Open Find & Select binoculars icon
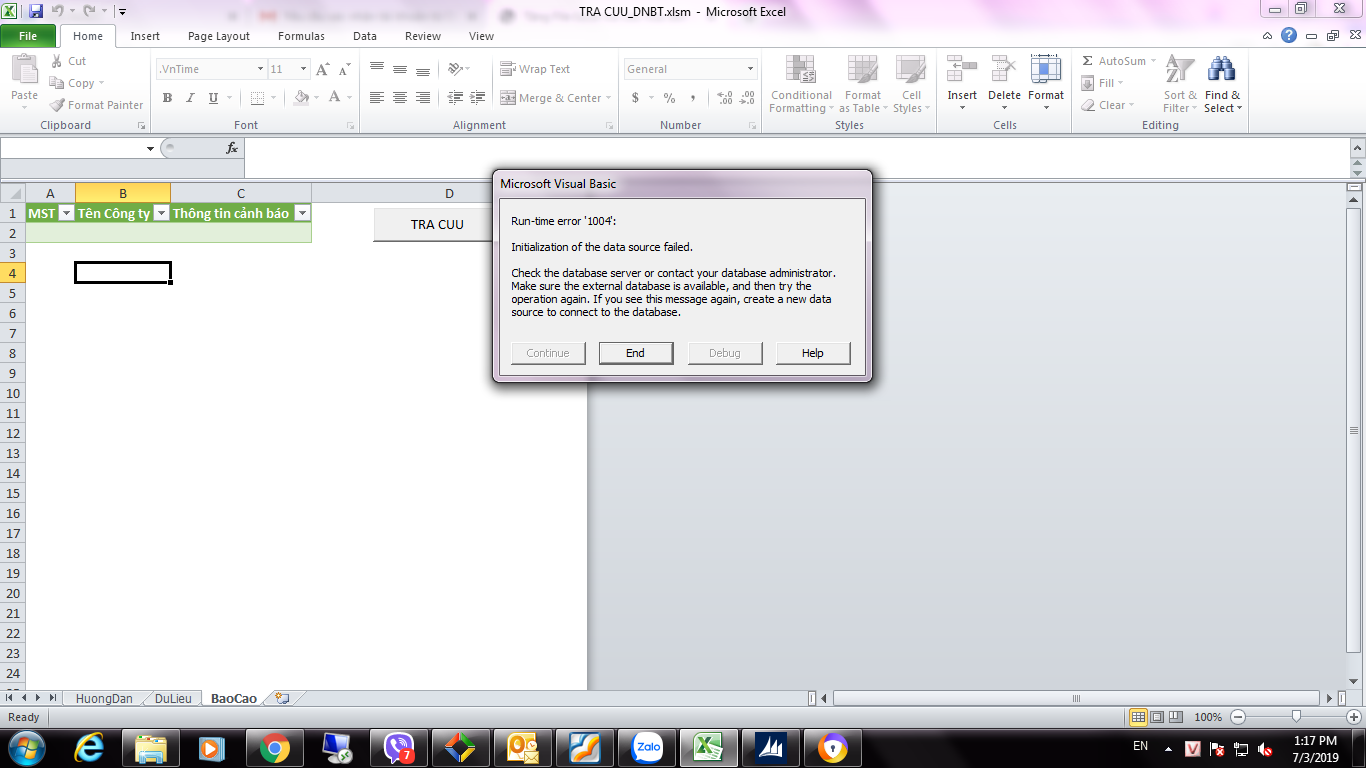 pyautogui.click(x=1221, y=70)
